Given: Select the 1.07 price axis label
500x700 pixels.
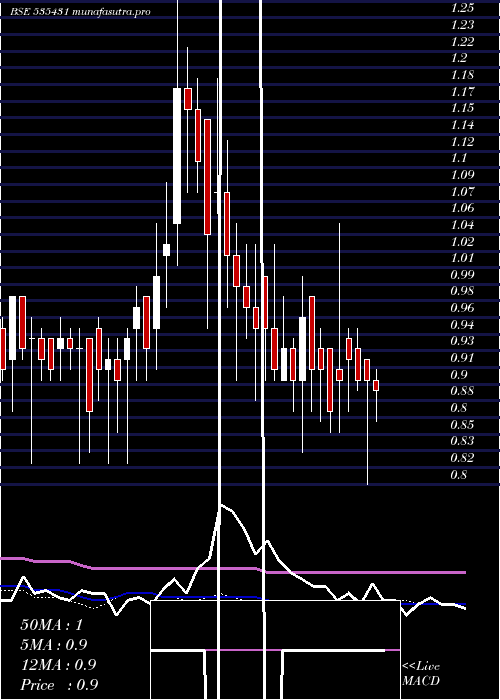Looking at the screenshot, I should click(462, 192).
